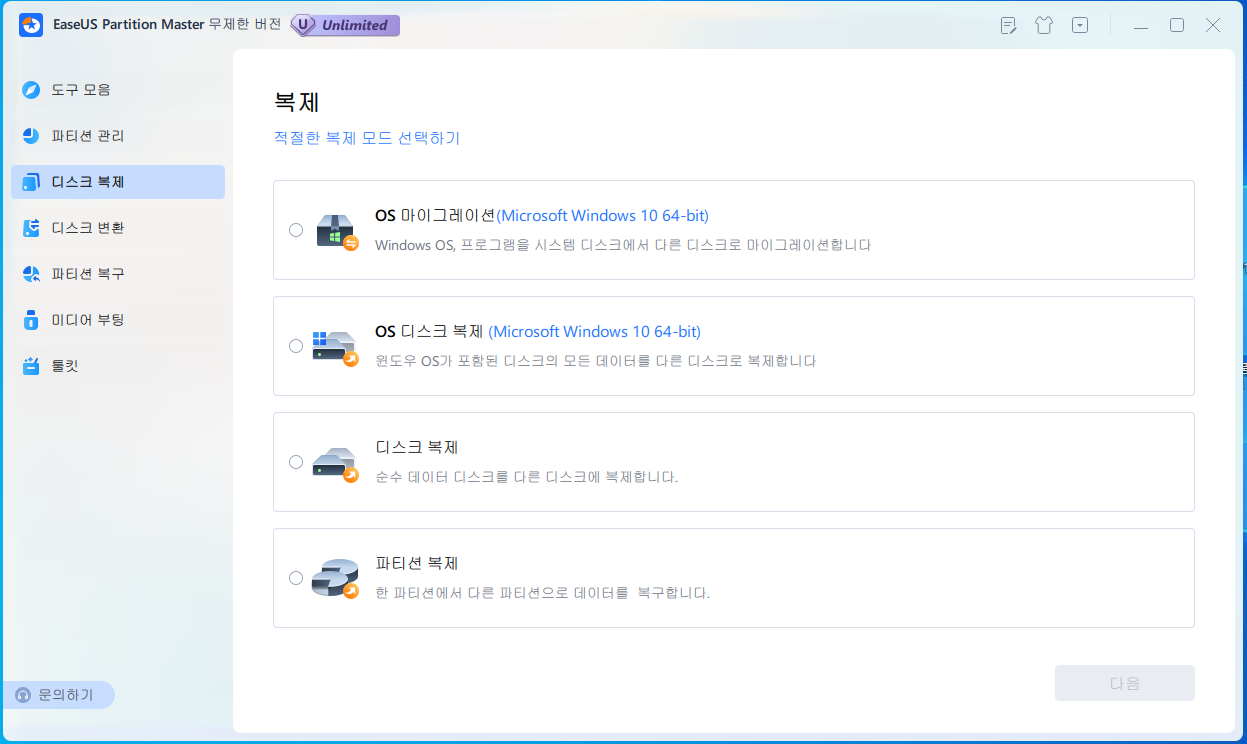Click the 'Windows OS, 프로그램을 시스템 디스크에서' description
Screen dimensions: 1247x744
pyautogui.click(x=623, y=244)
